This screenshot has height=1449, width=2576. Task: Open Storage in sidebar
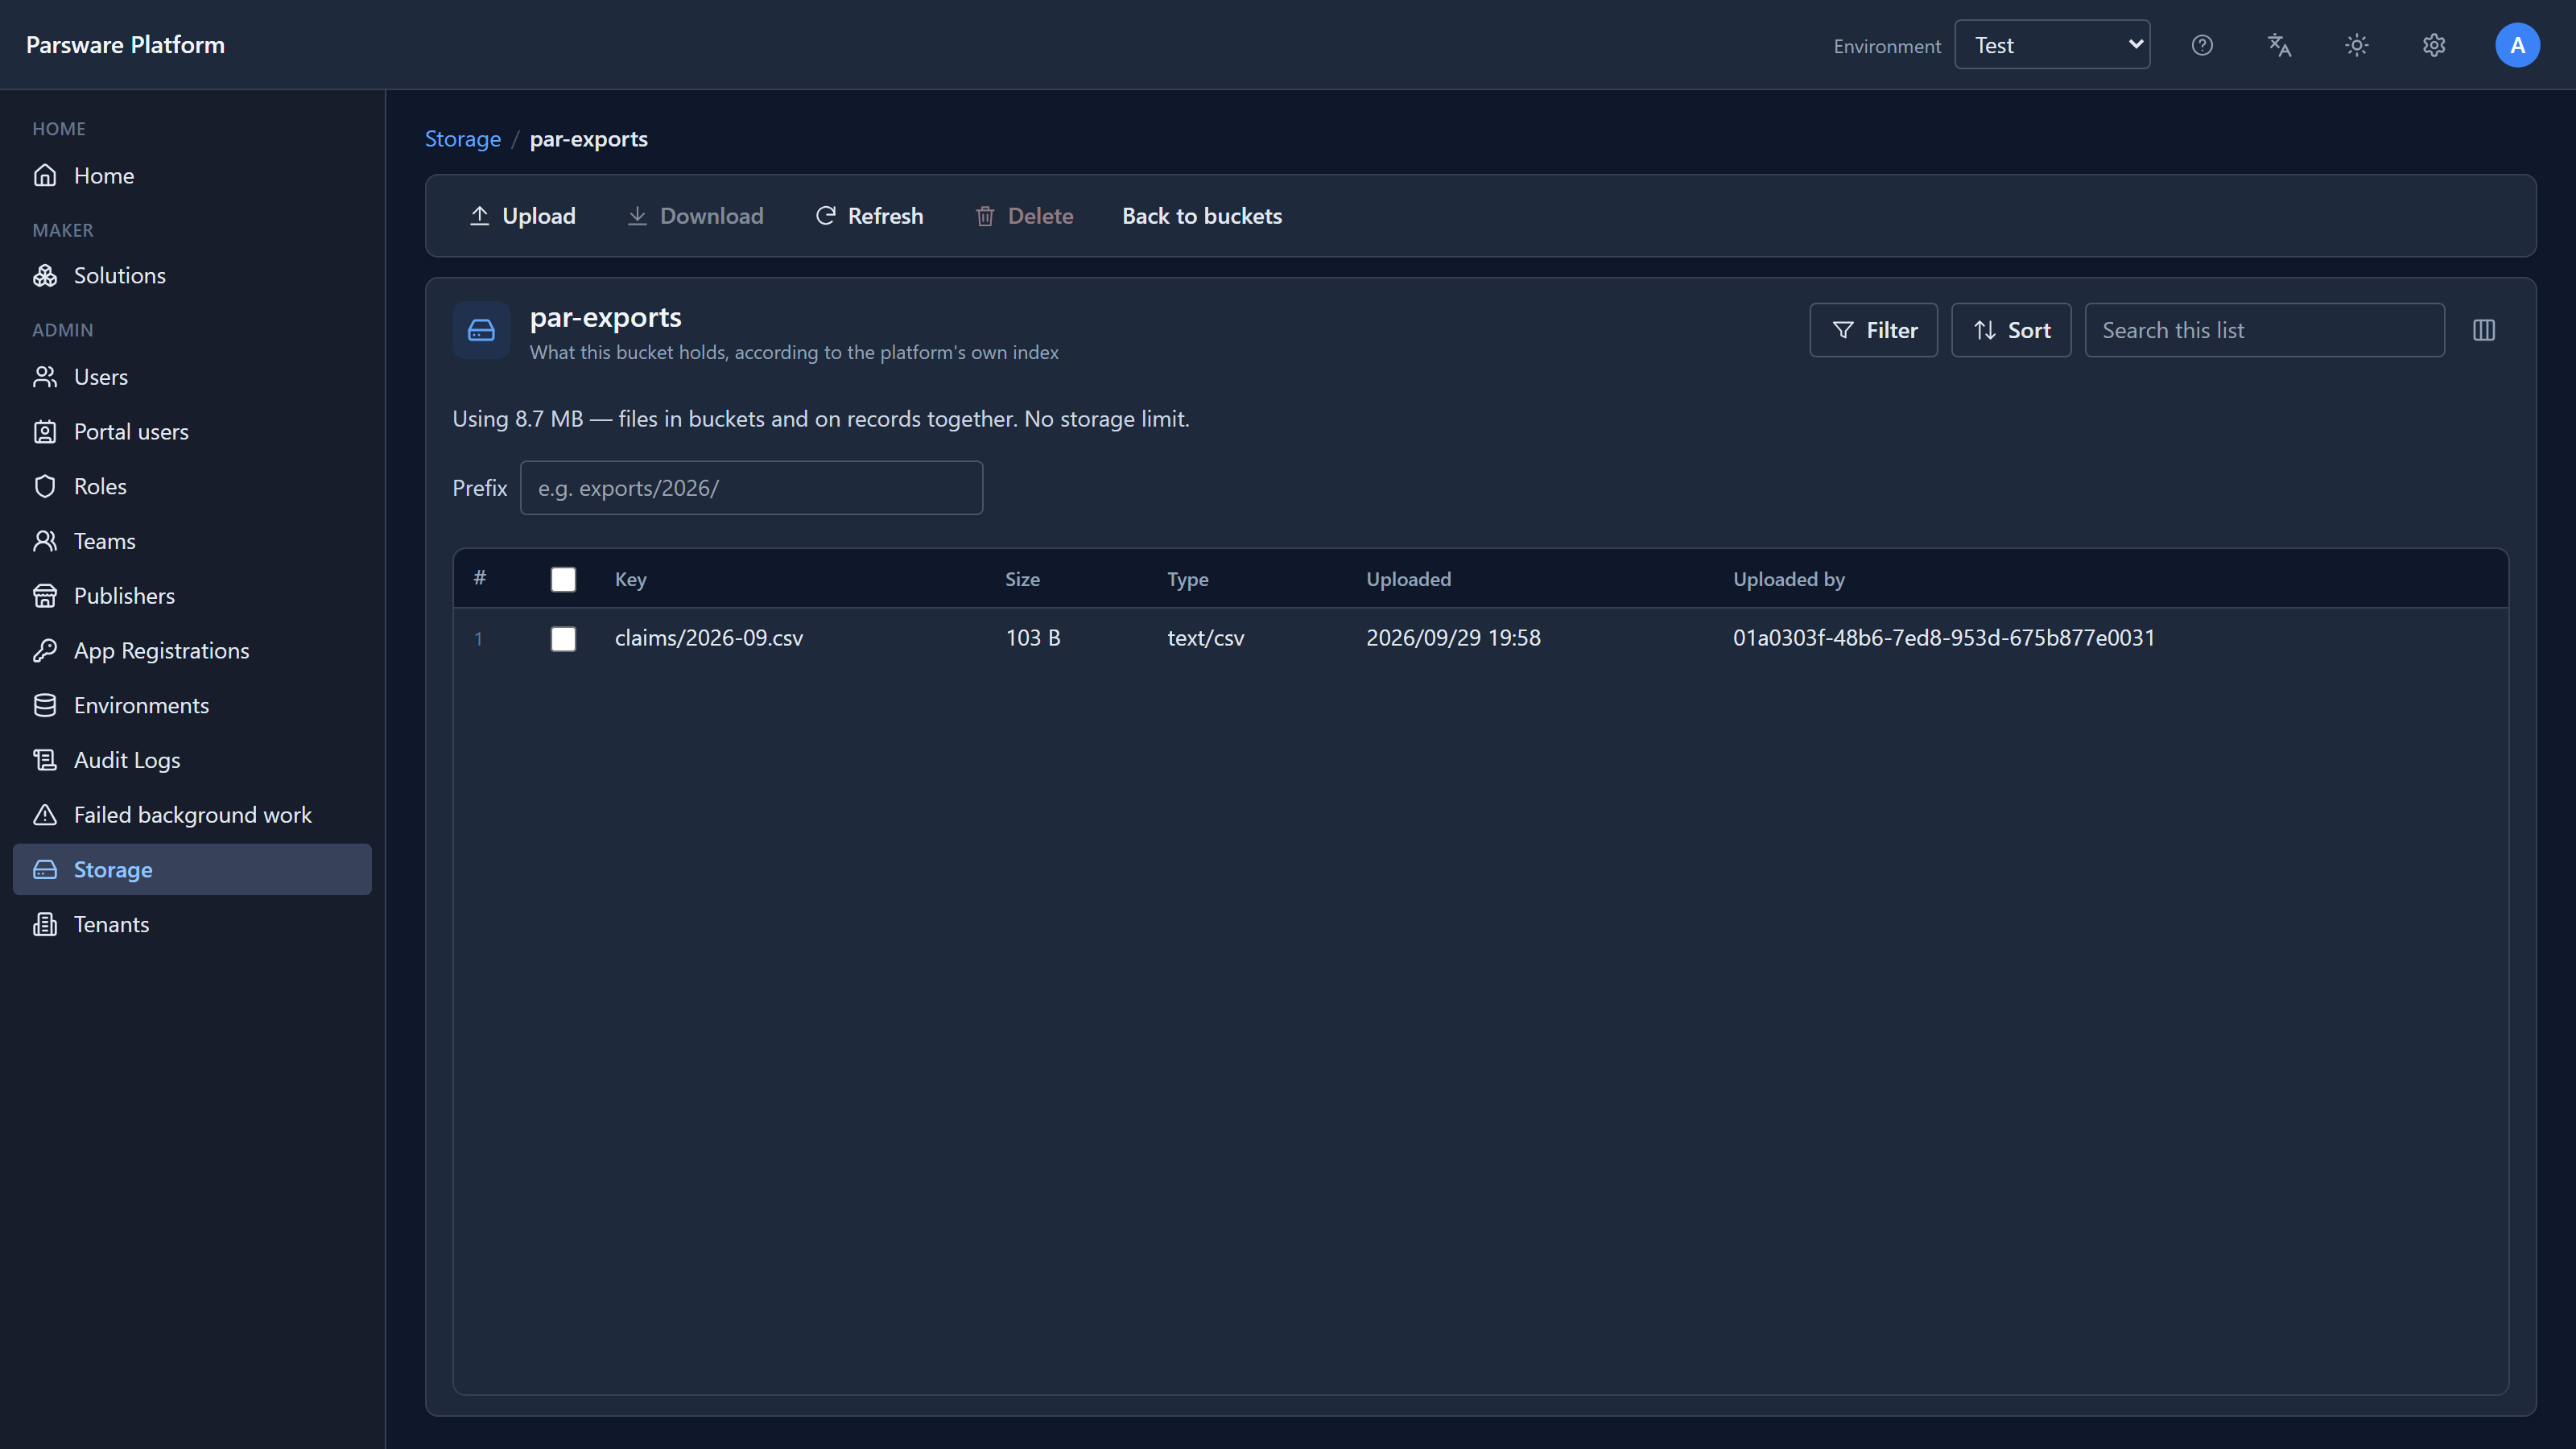tap(192, 869)
